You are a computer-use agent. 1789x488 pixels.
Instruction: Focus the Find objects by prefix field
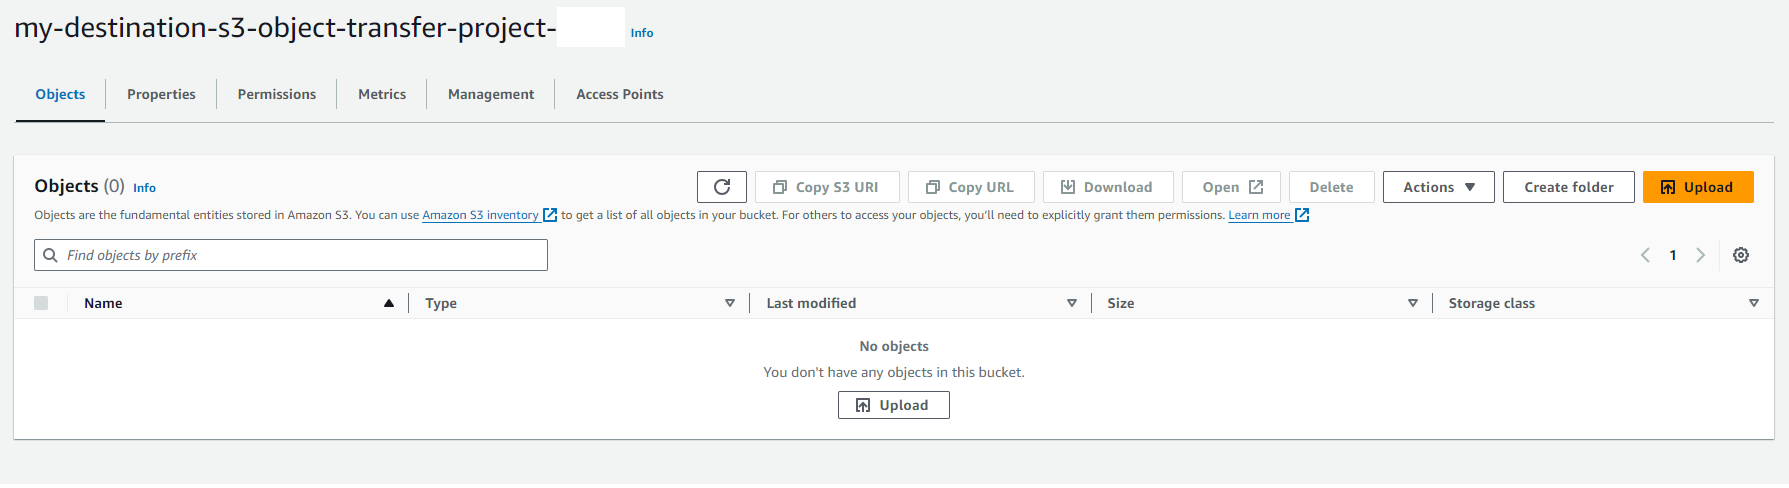tap(291, 255)
